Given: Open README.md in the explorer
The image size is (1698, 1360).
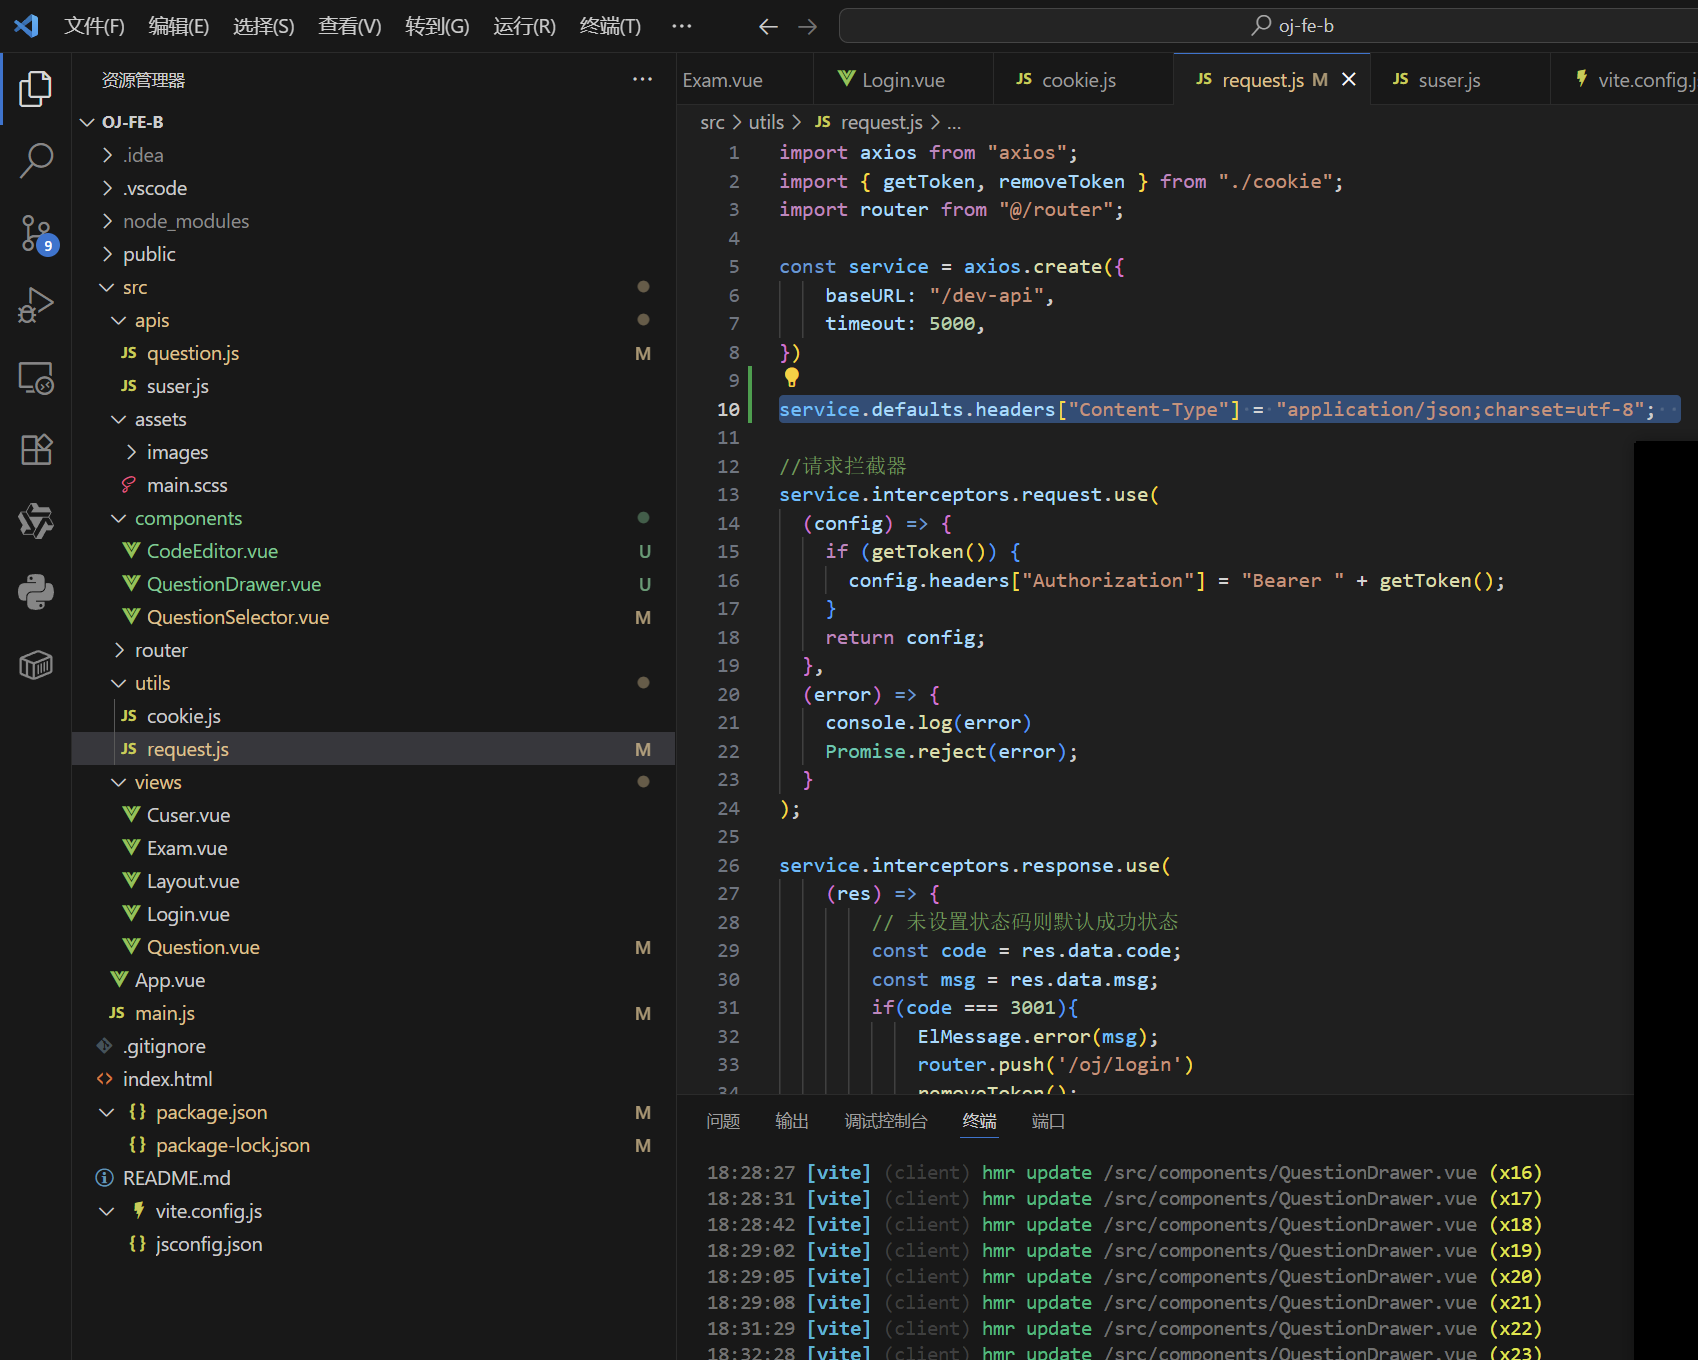Looking at the screenshot, I should coord(374,1178).
